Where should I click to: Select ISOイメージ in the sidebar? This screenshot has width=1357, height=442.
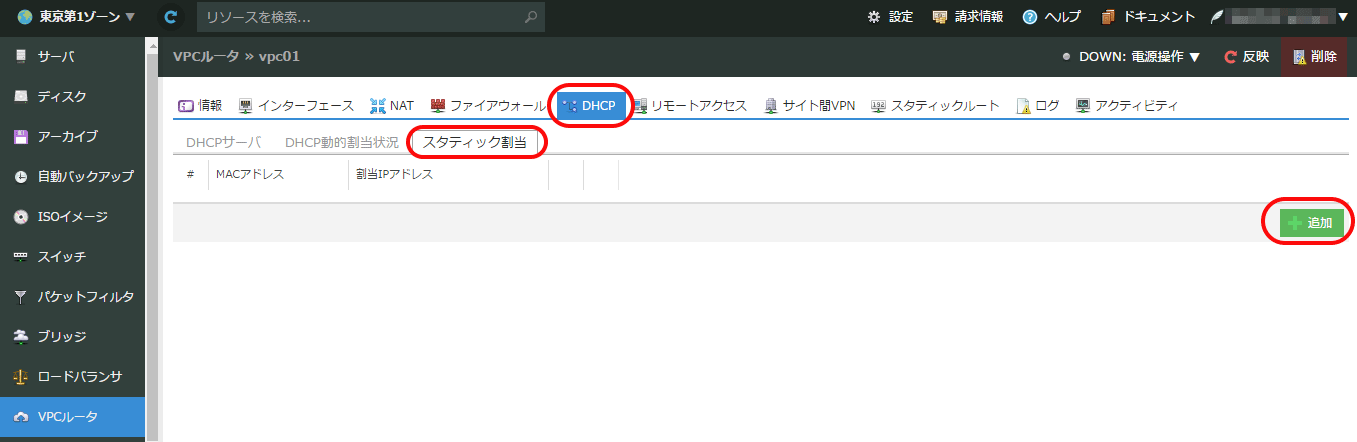click(72, 216)
